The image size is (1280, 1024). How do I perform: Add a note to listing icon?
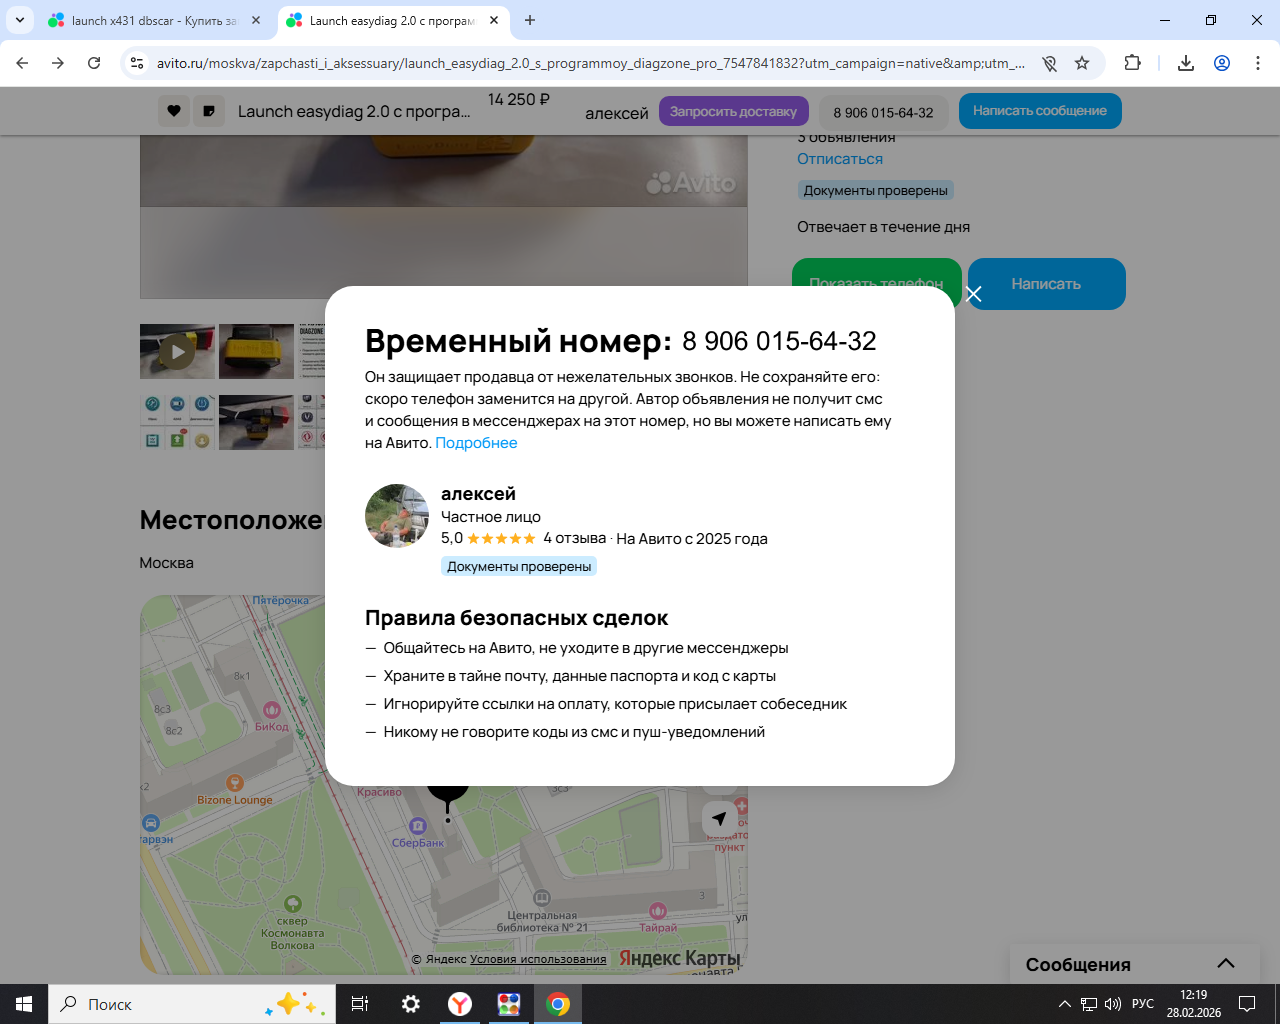pyautogui.click(x=209, y=111)
